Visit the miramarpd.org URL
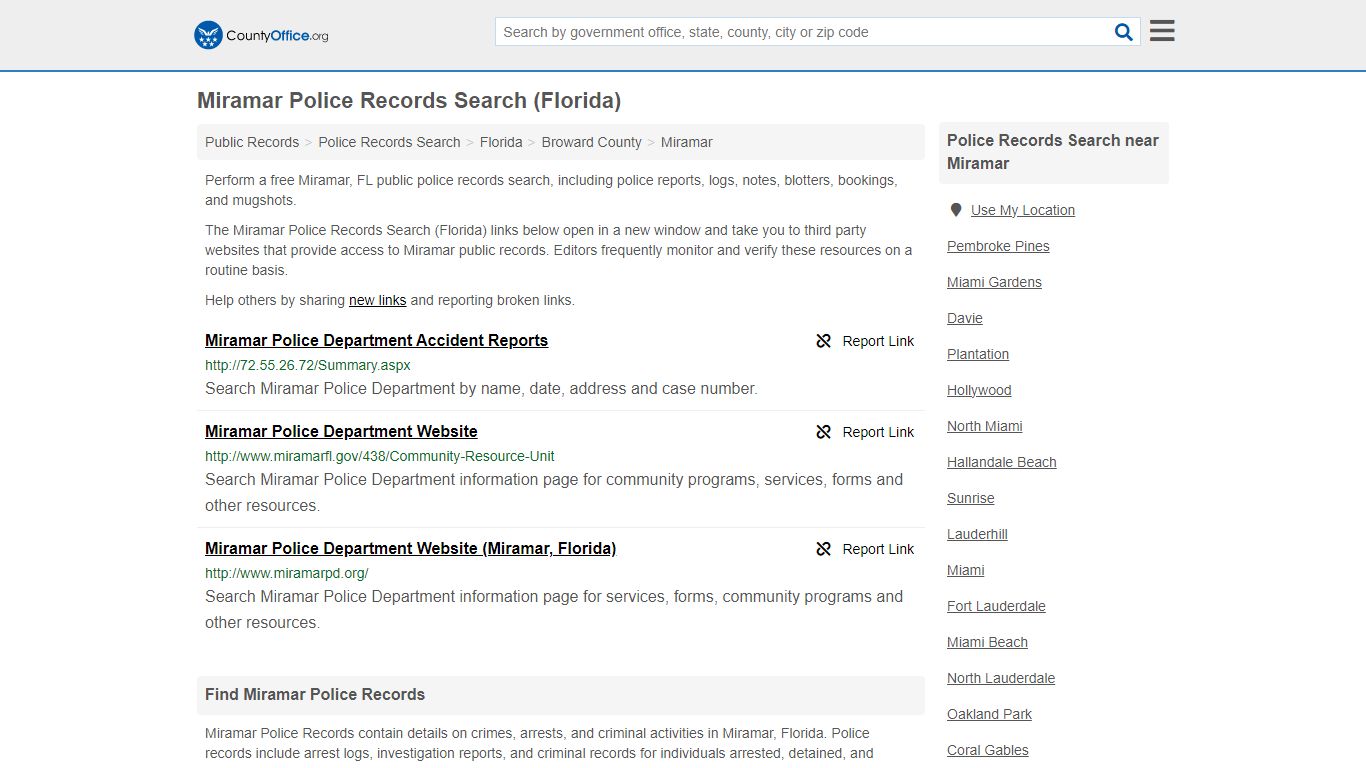Viewport: 1366px width, 768px height. (x=287, y=573)
